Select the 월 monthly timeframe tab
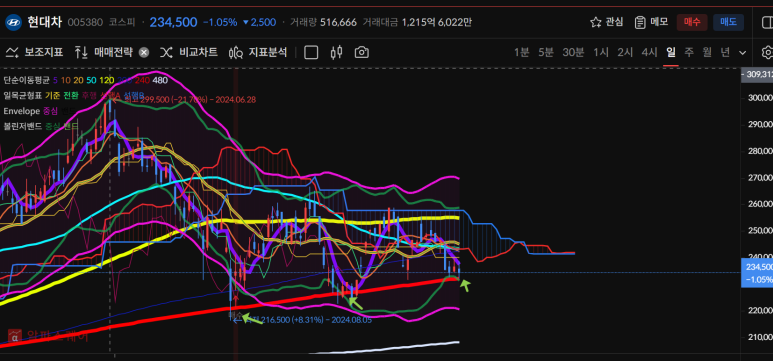 [707, 52]
